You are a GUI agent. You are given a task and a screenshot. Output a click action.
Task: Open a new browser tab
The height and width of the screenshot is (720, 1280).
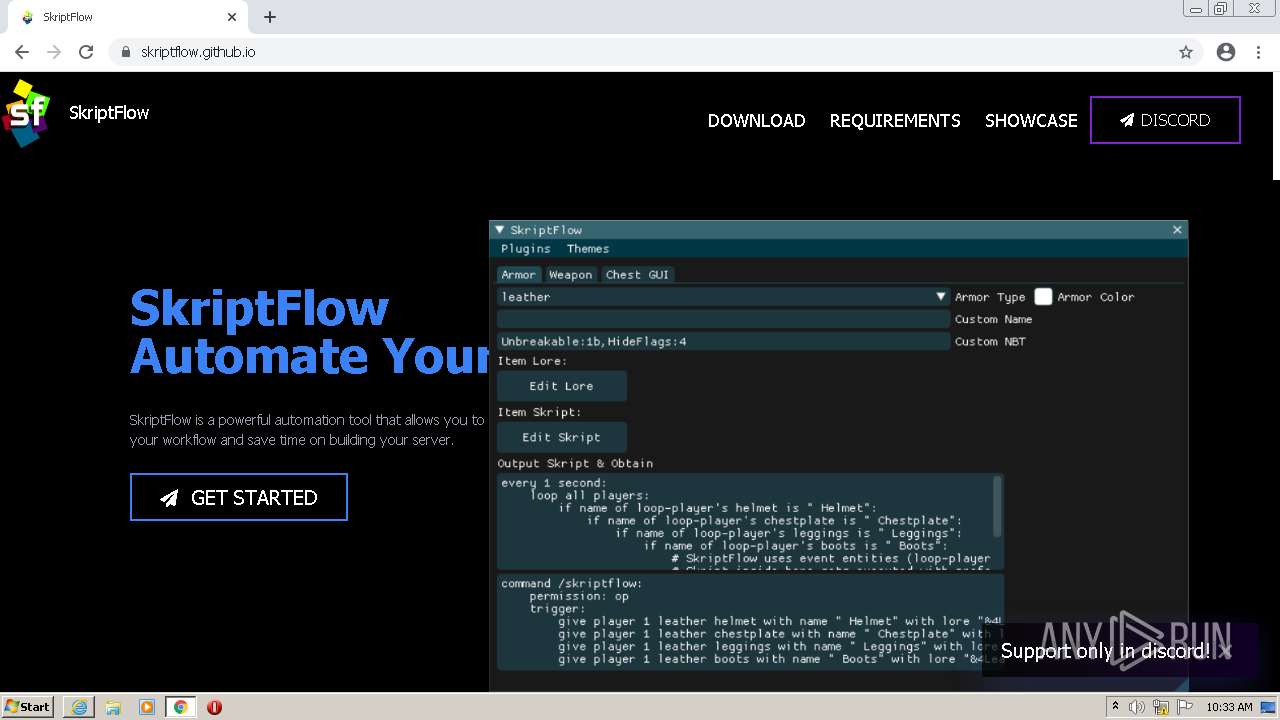pos(270,17)
